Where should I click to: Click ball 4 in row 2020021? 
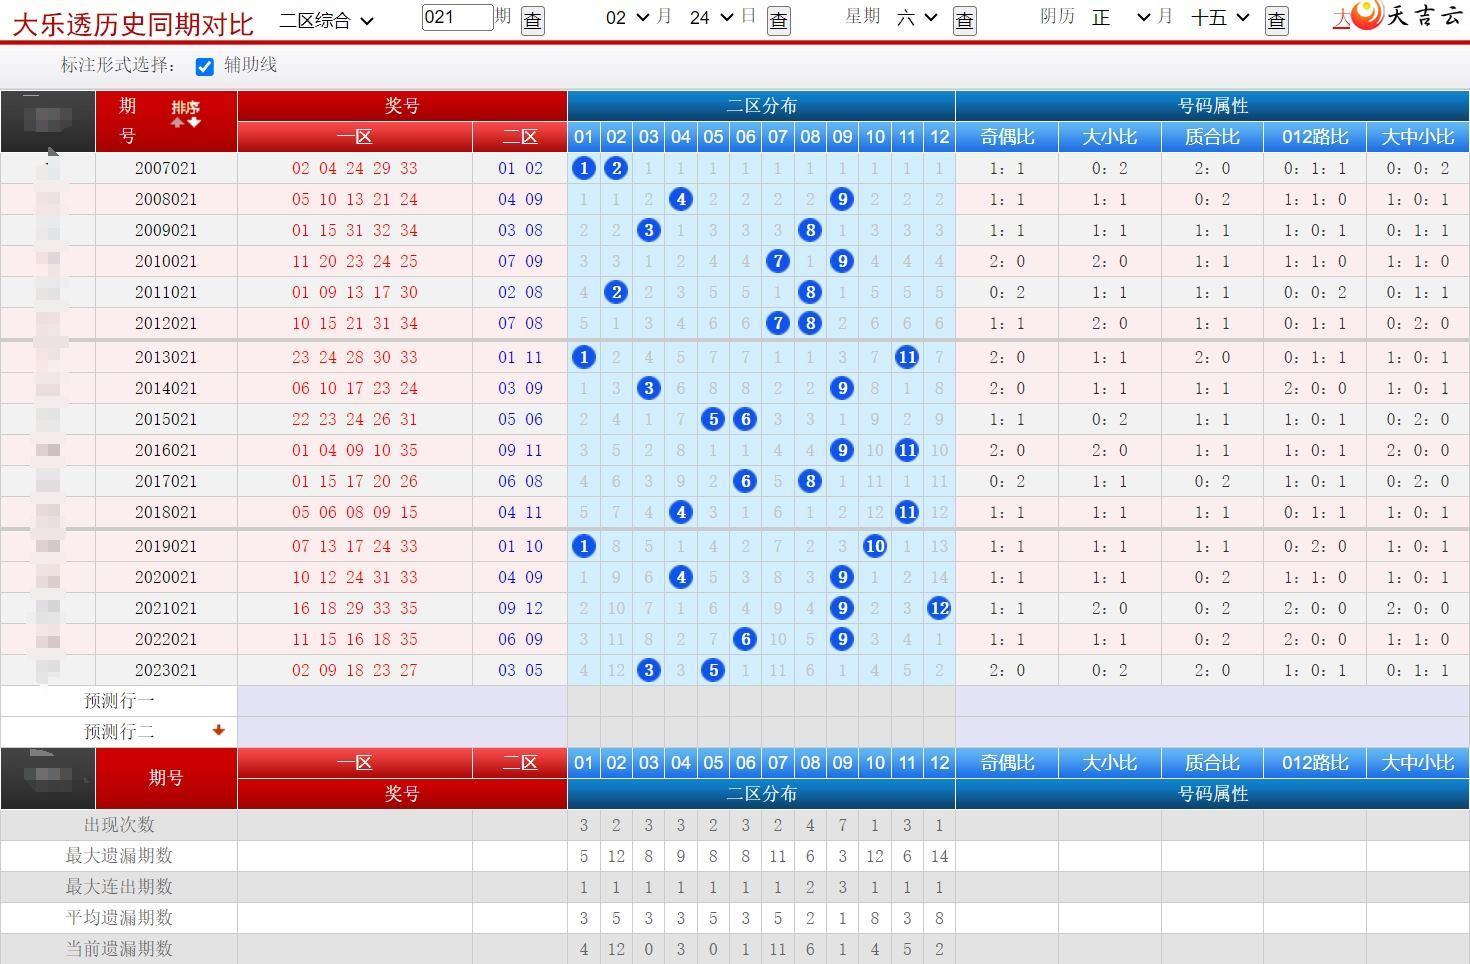pos(681,577)
